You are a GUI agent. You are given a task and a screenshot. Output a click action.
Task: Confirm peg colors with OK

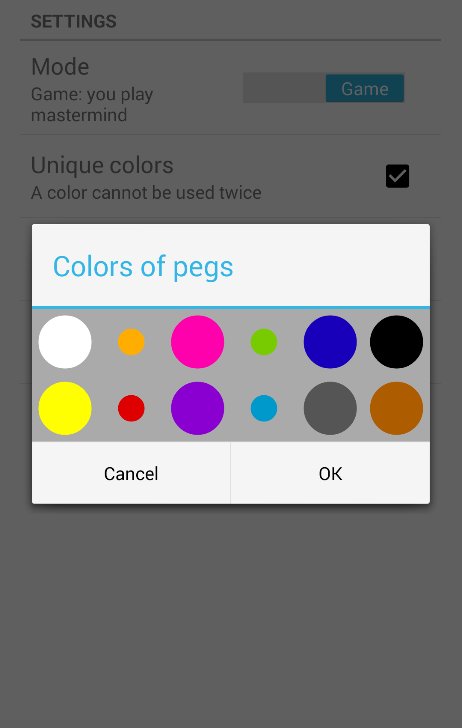click(x=330, y=473)
